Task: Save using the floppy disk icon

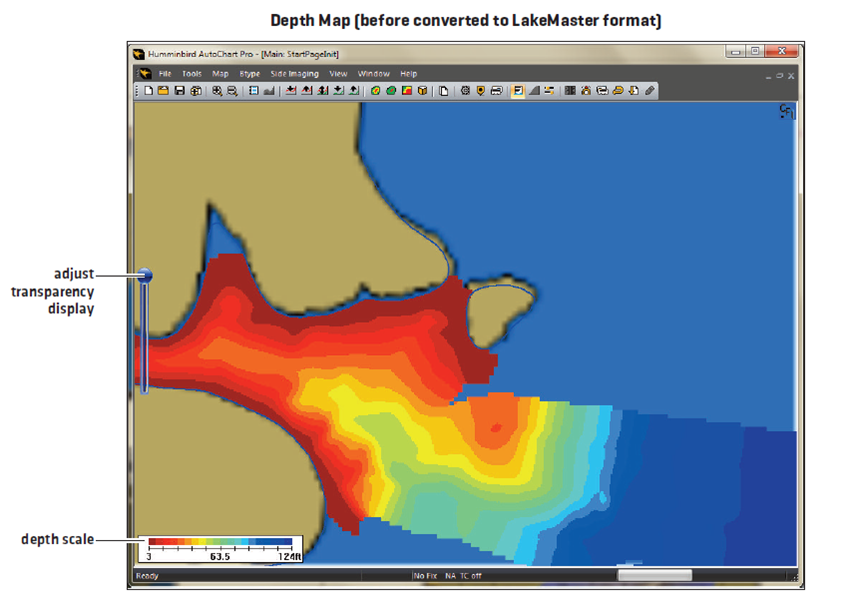Action: pyautogui.click(x=180, y=90)
